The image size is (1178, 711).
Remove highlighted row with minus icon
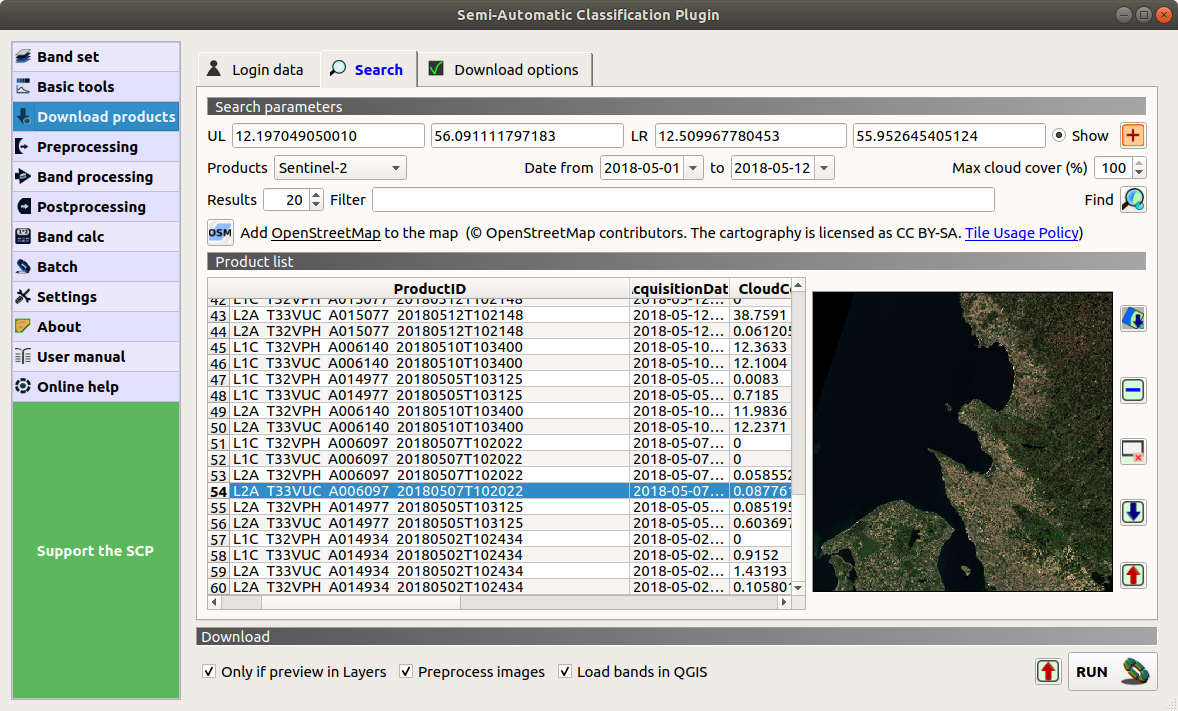[x=1133, y=391]
